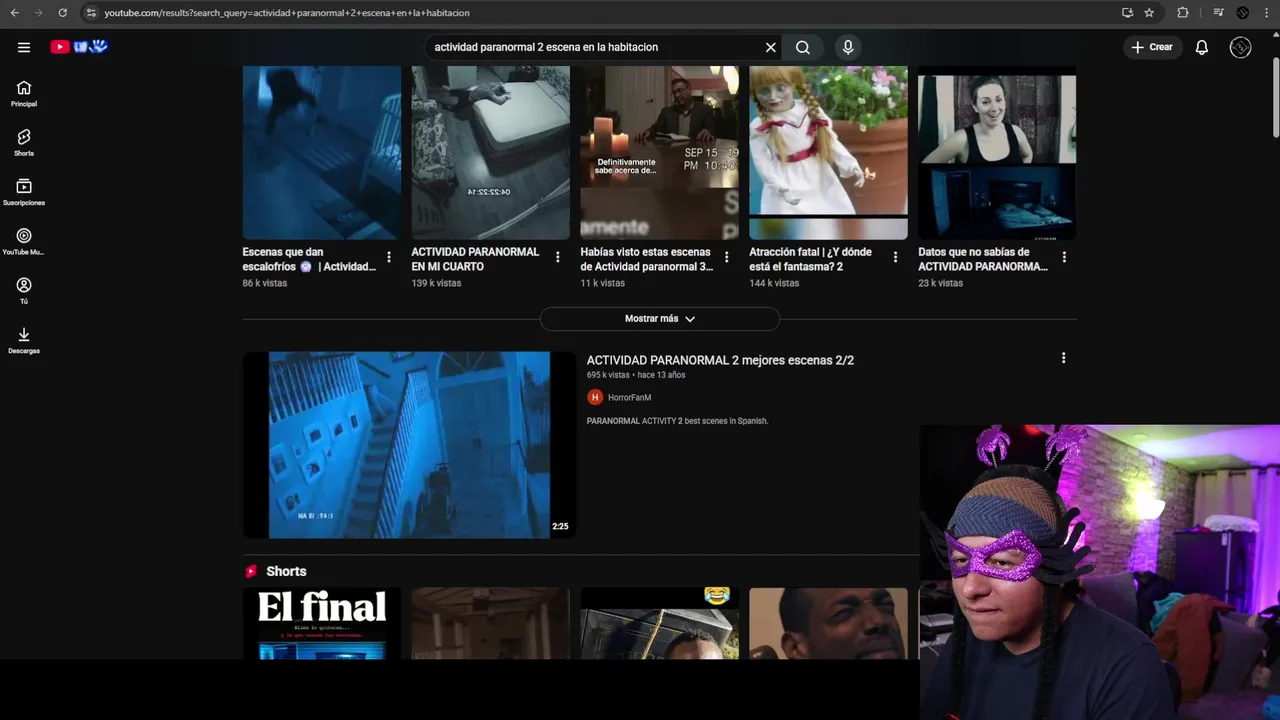Screen dimensions: 1280x720
Task: Open Descargas in the sidebar
Action: pos(24,340)
